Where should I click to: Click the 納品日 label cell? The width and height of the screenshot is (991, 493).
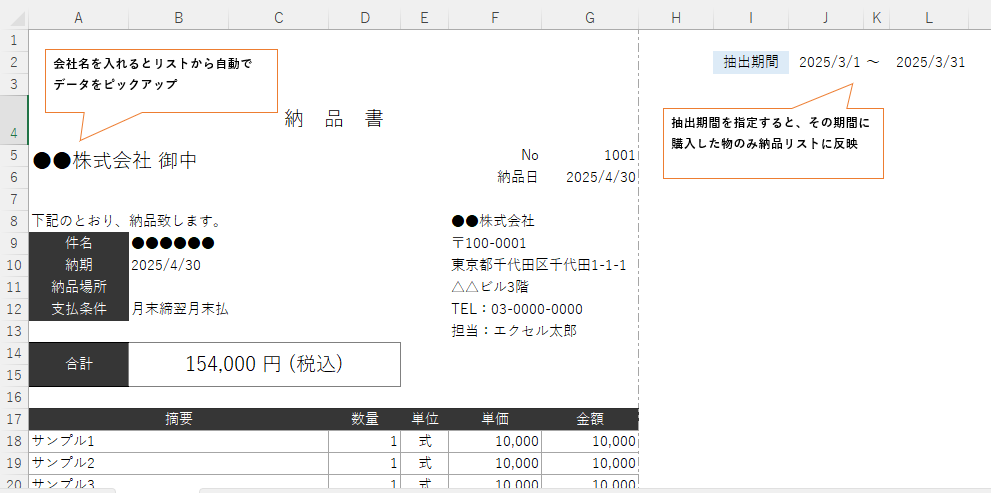pos(495,177)
